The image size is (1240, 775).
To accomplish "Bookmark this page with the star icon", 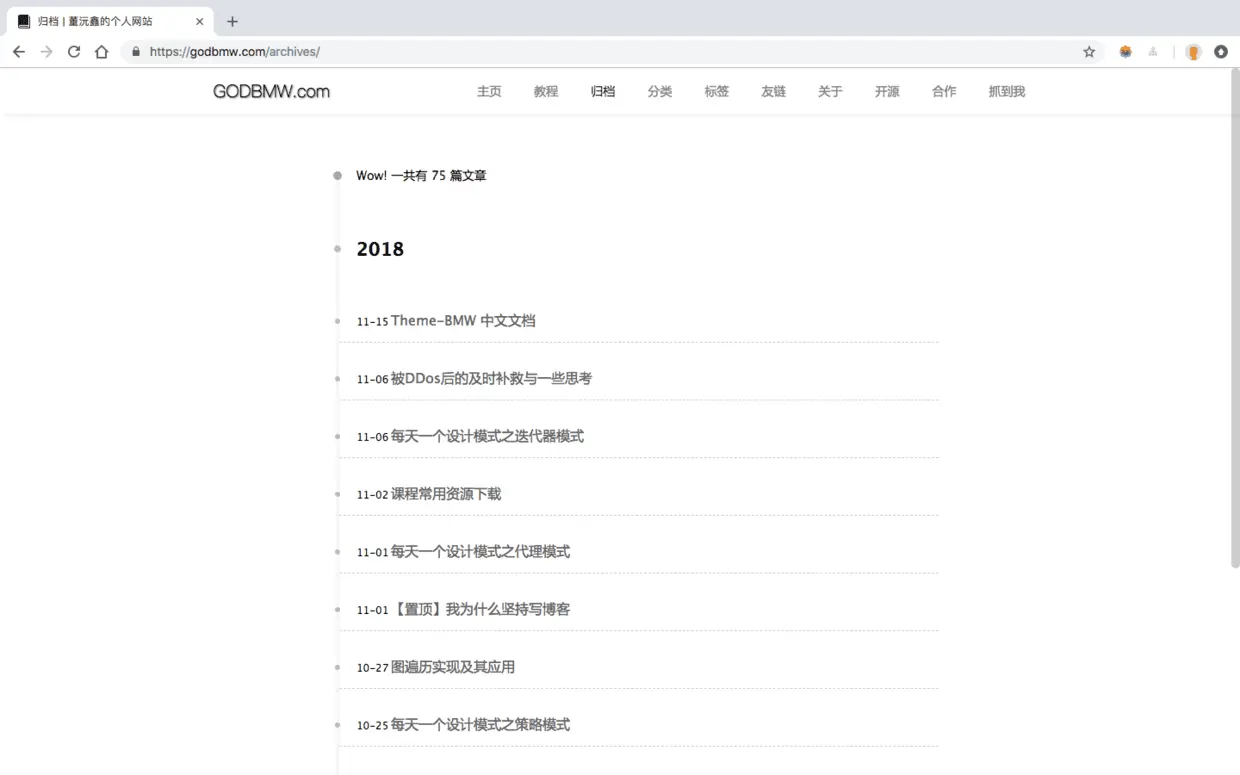I will point(1089,52).
